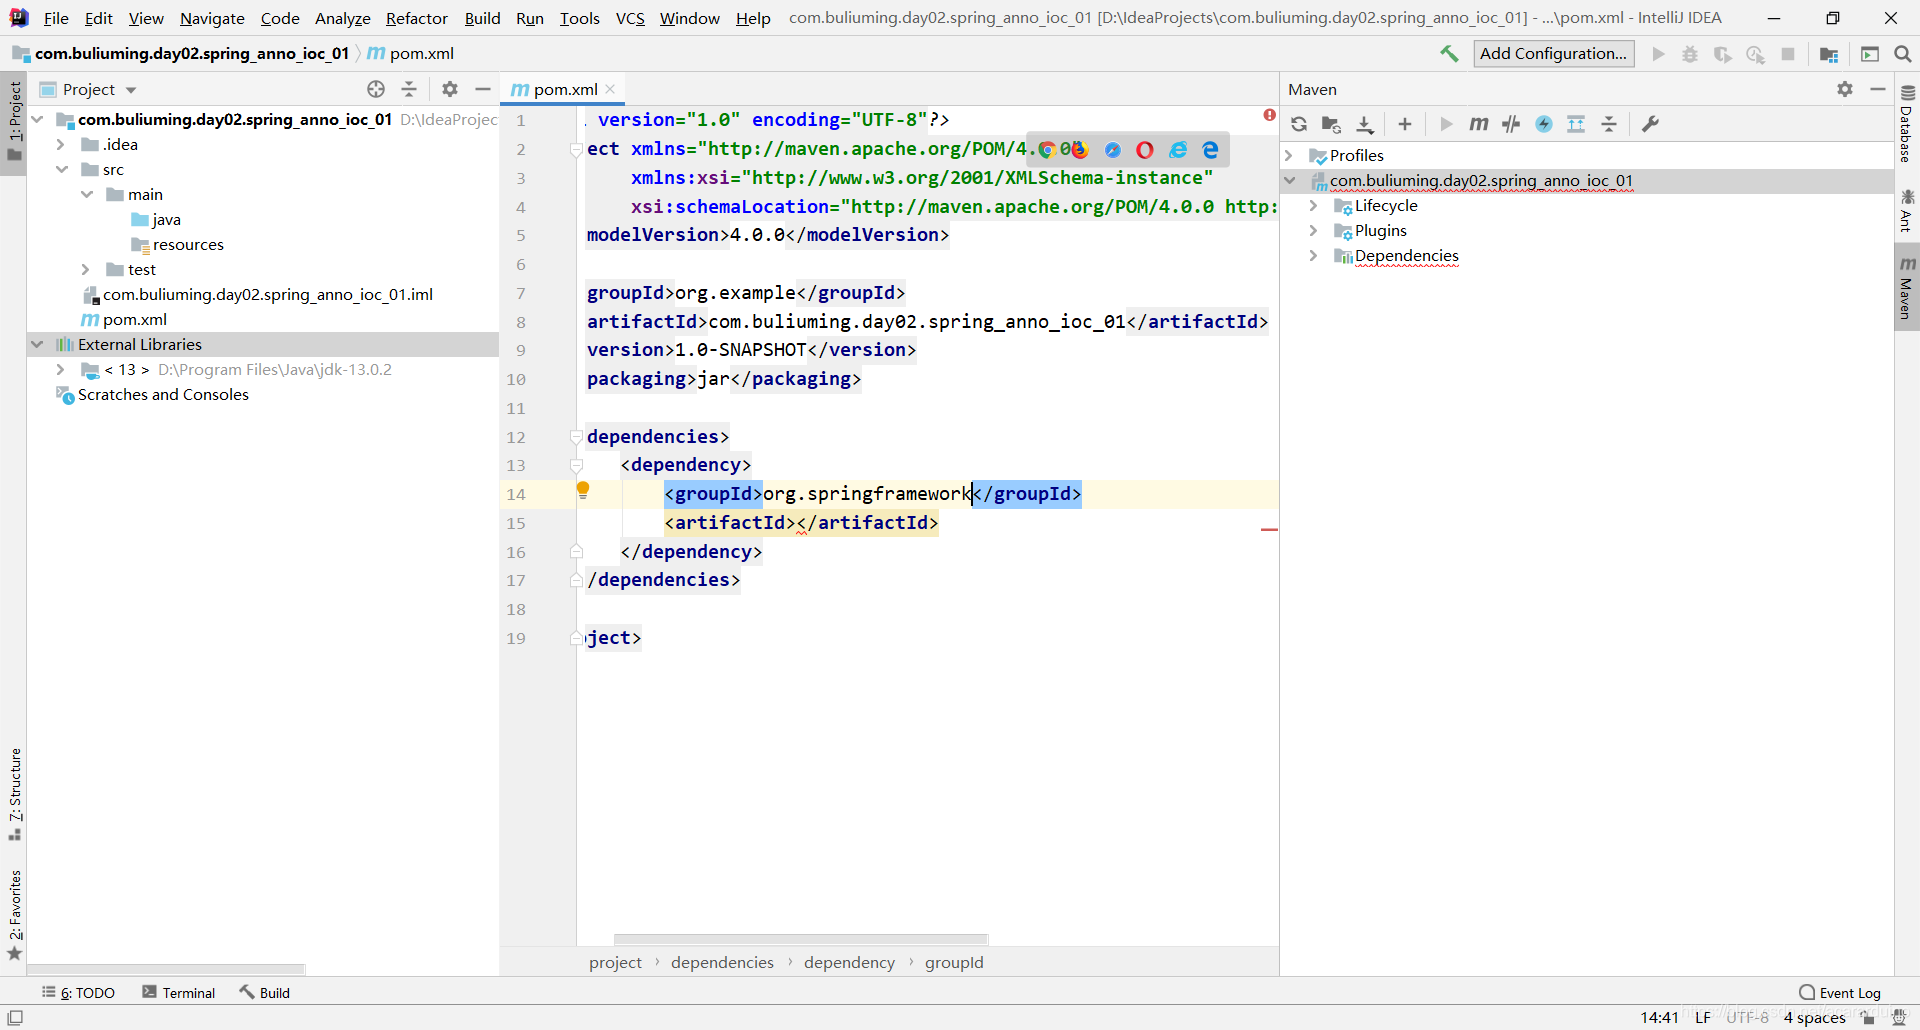Click the editor horizontal scrollbar
Viewport: 1920px width, 1030px height.
click(x=800, y=939)
